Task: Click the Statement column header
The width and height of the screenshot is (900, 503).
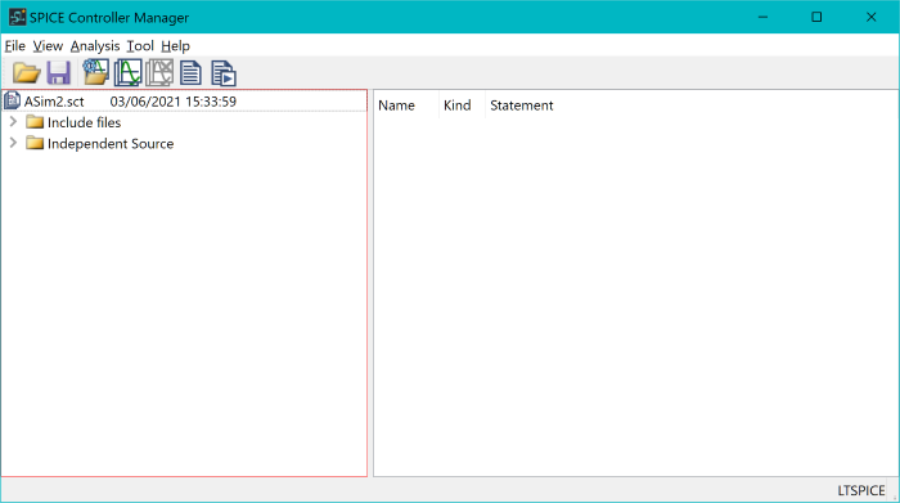Action: 522,105
